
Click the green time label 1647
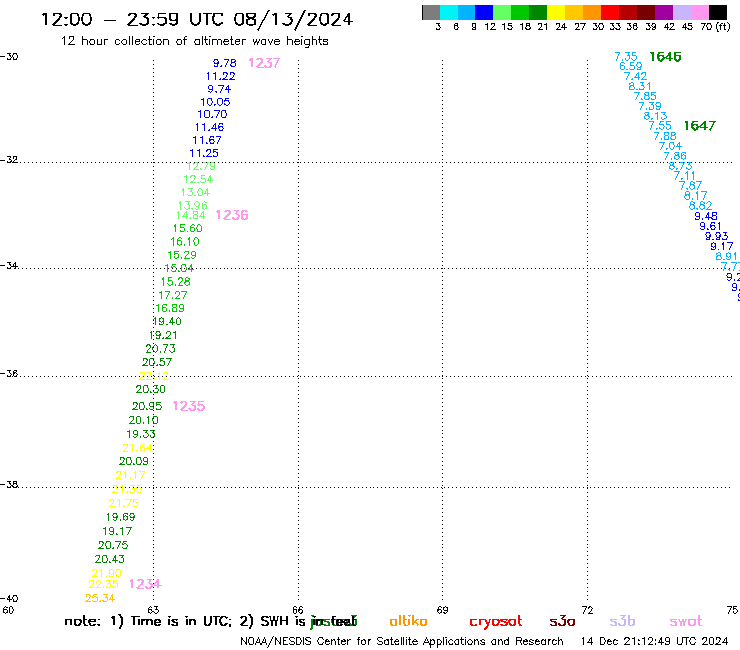pos(700,126)
